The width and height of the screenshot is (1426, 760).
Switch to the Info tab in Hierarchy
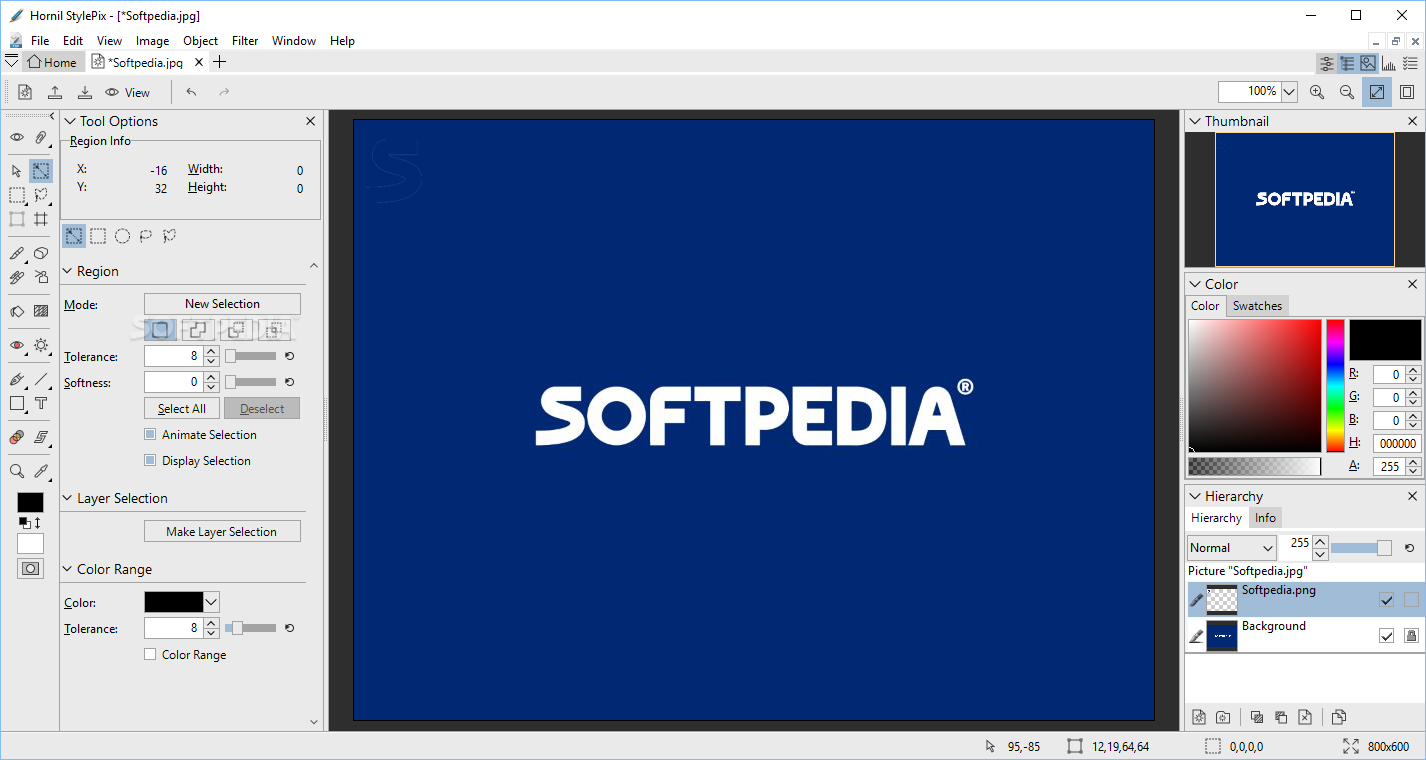pos(1265,518)
